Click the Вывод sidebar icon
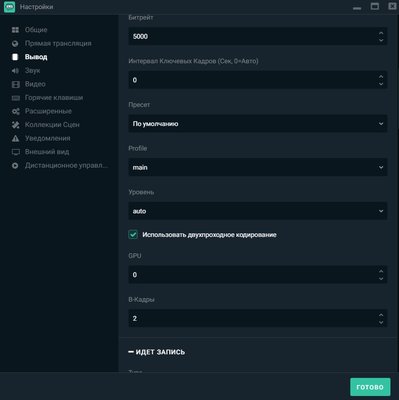The width and height of the screenshot is (399, 400). 15,57
